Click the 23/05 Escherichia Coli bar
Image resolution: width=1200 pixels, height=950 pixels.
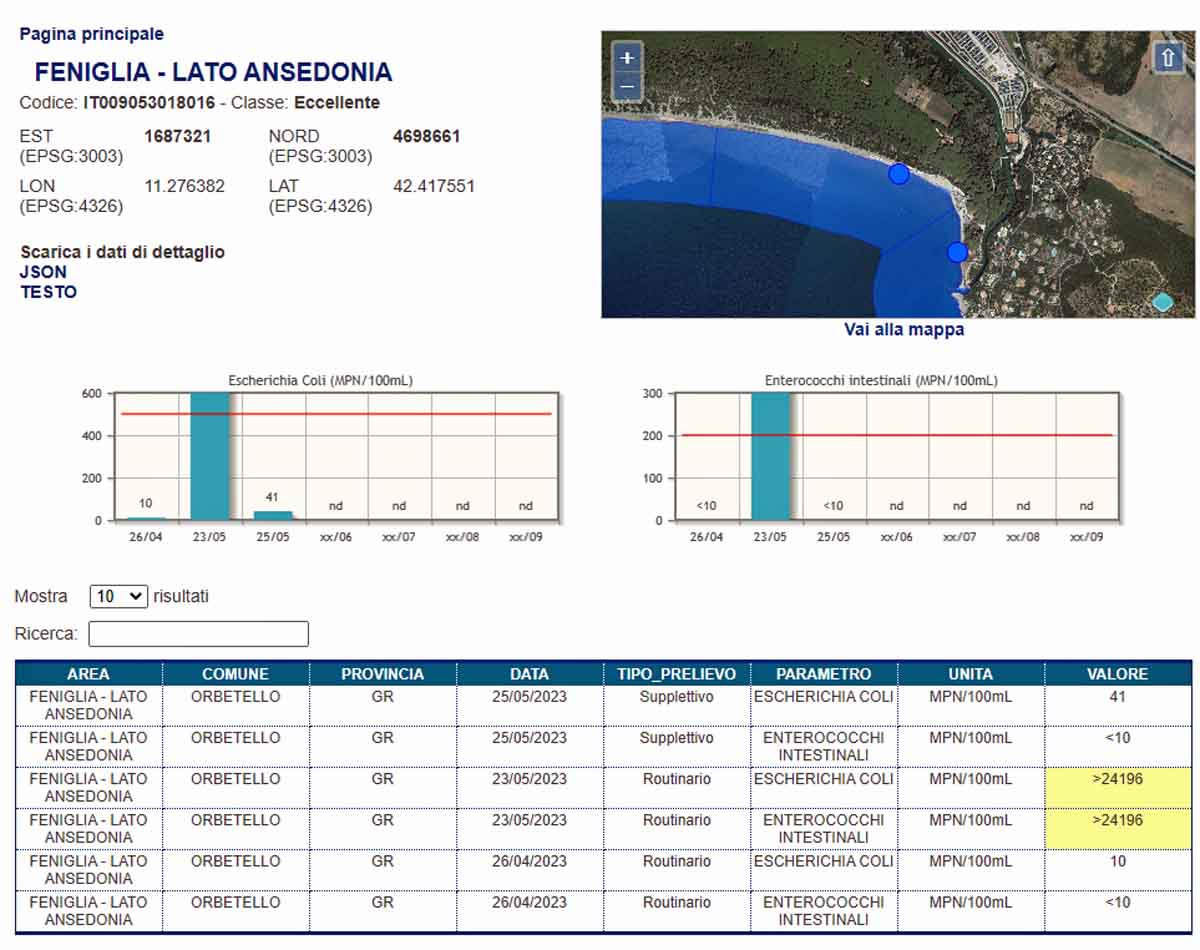[209, 456]
